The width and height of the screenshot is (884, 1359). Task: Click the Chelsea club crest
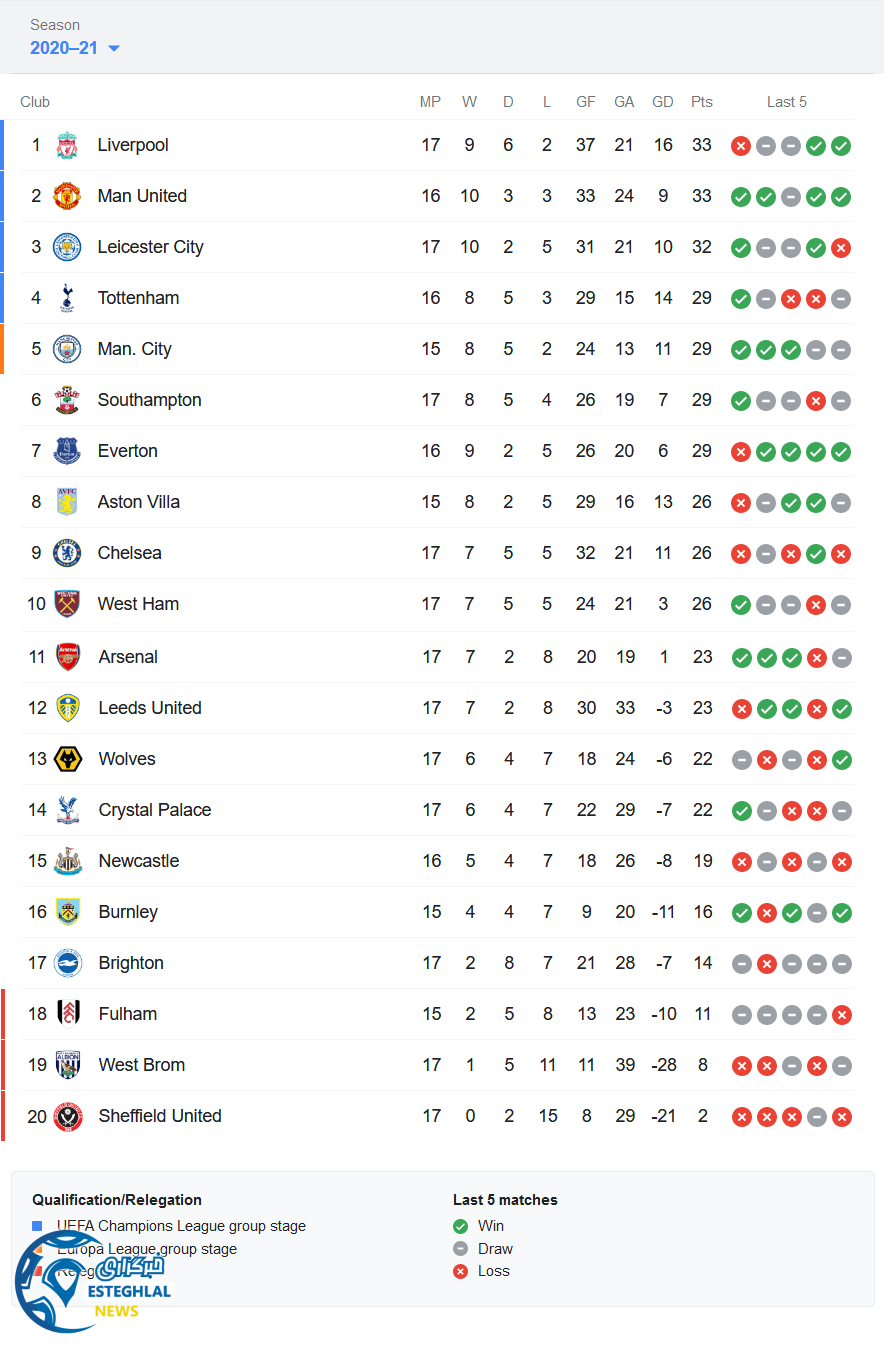click(67, 553)
